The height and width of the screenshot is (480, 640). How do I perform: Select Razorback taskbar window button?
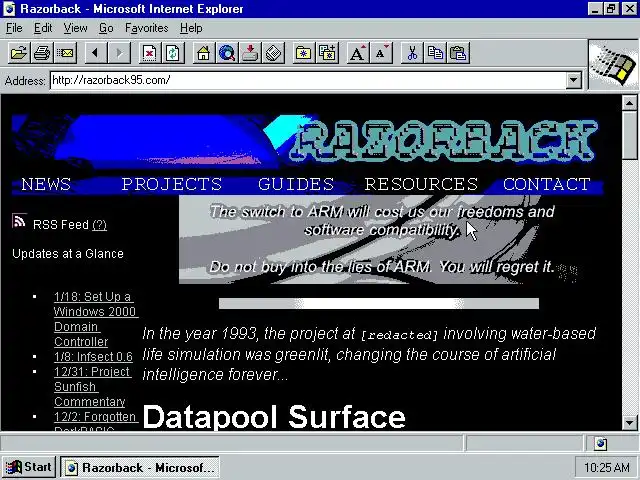pos(140,467)
